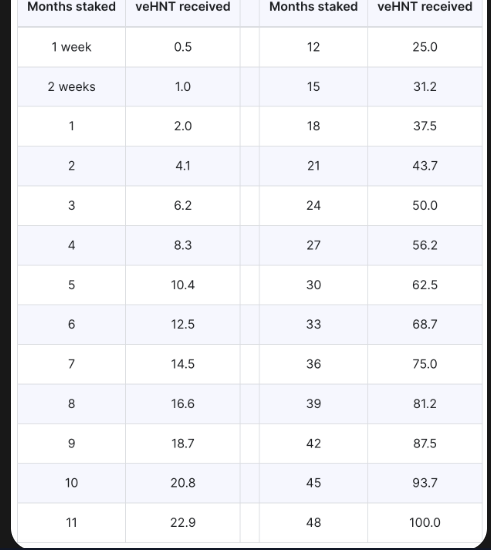Click the 50.0 veHNT value

(425, 206)
